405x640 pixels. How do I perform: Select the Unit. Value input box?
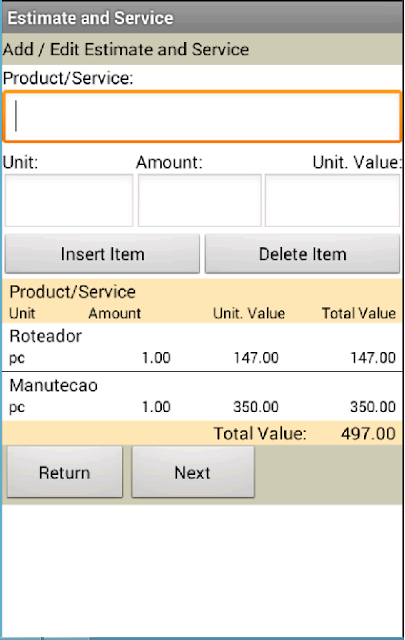pos(332,200)
